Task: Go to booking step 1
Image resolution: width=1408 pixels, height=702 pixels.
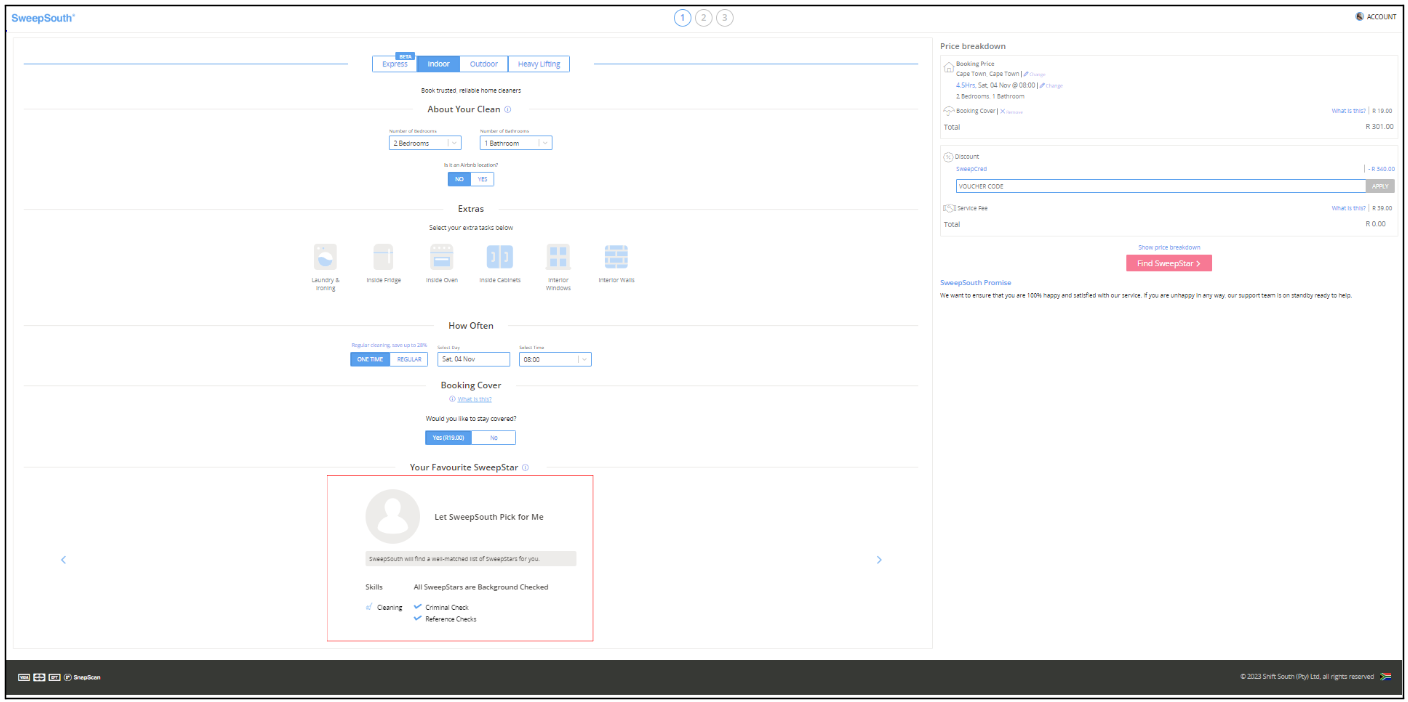Action: [x=683, y=17]
